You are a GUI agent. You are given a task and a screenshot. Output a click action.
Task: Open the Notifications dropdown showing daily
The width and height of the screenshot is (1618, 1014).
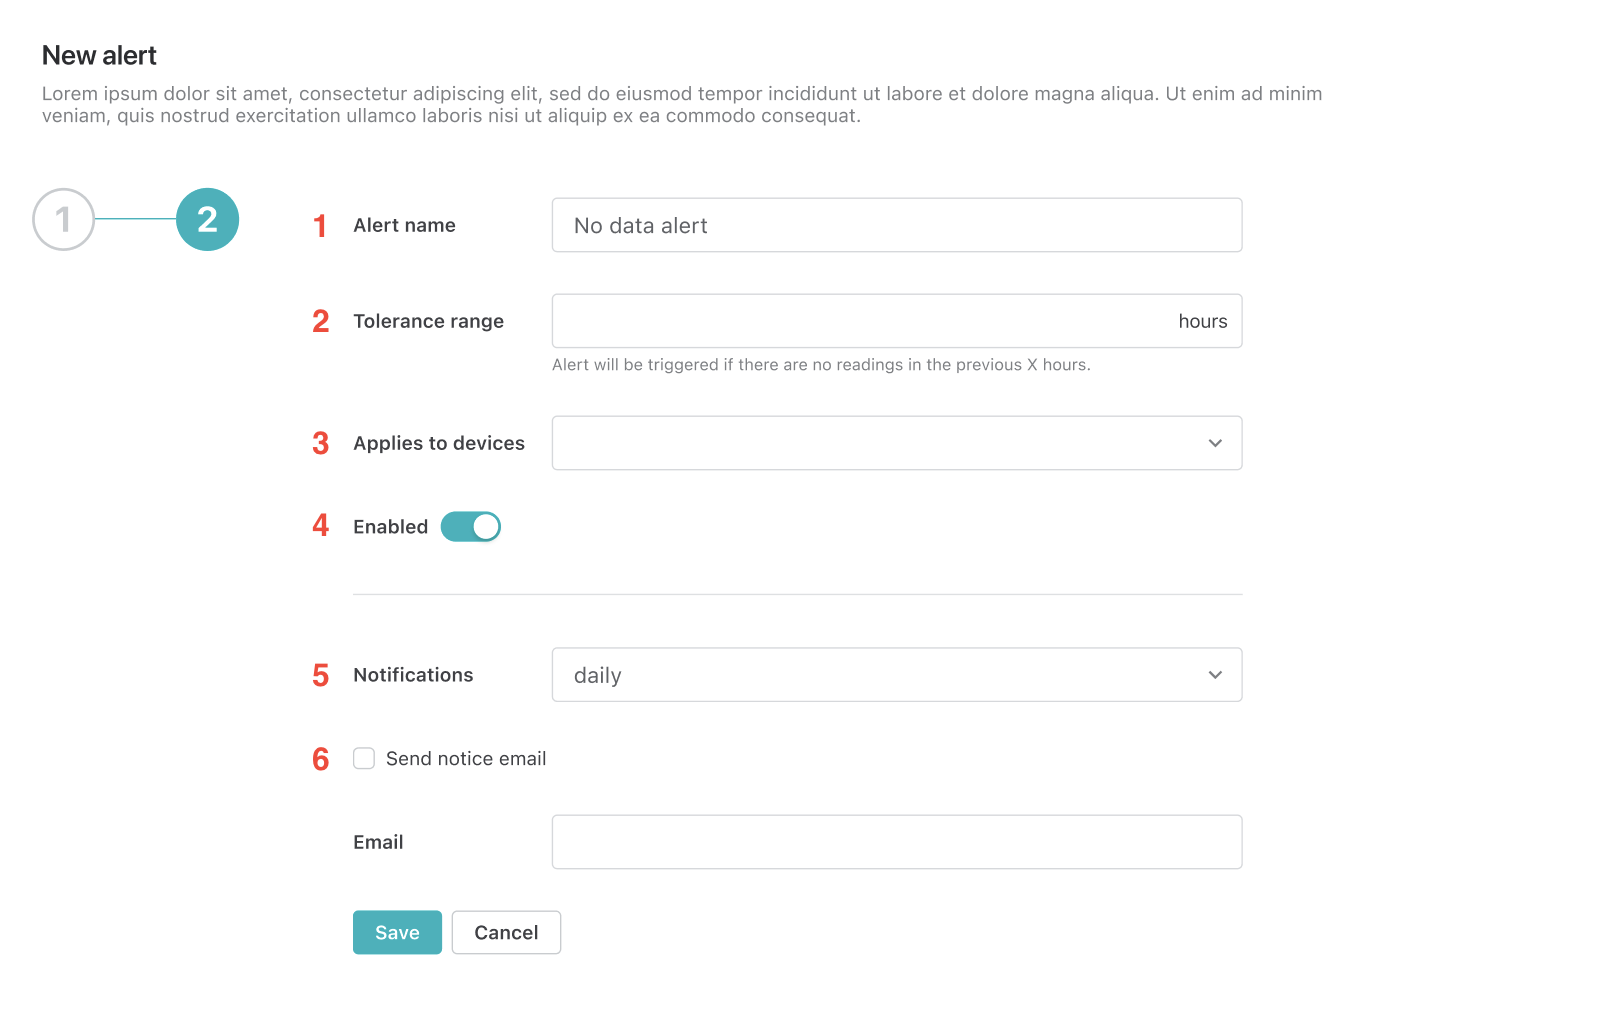[897, 675]
